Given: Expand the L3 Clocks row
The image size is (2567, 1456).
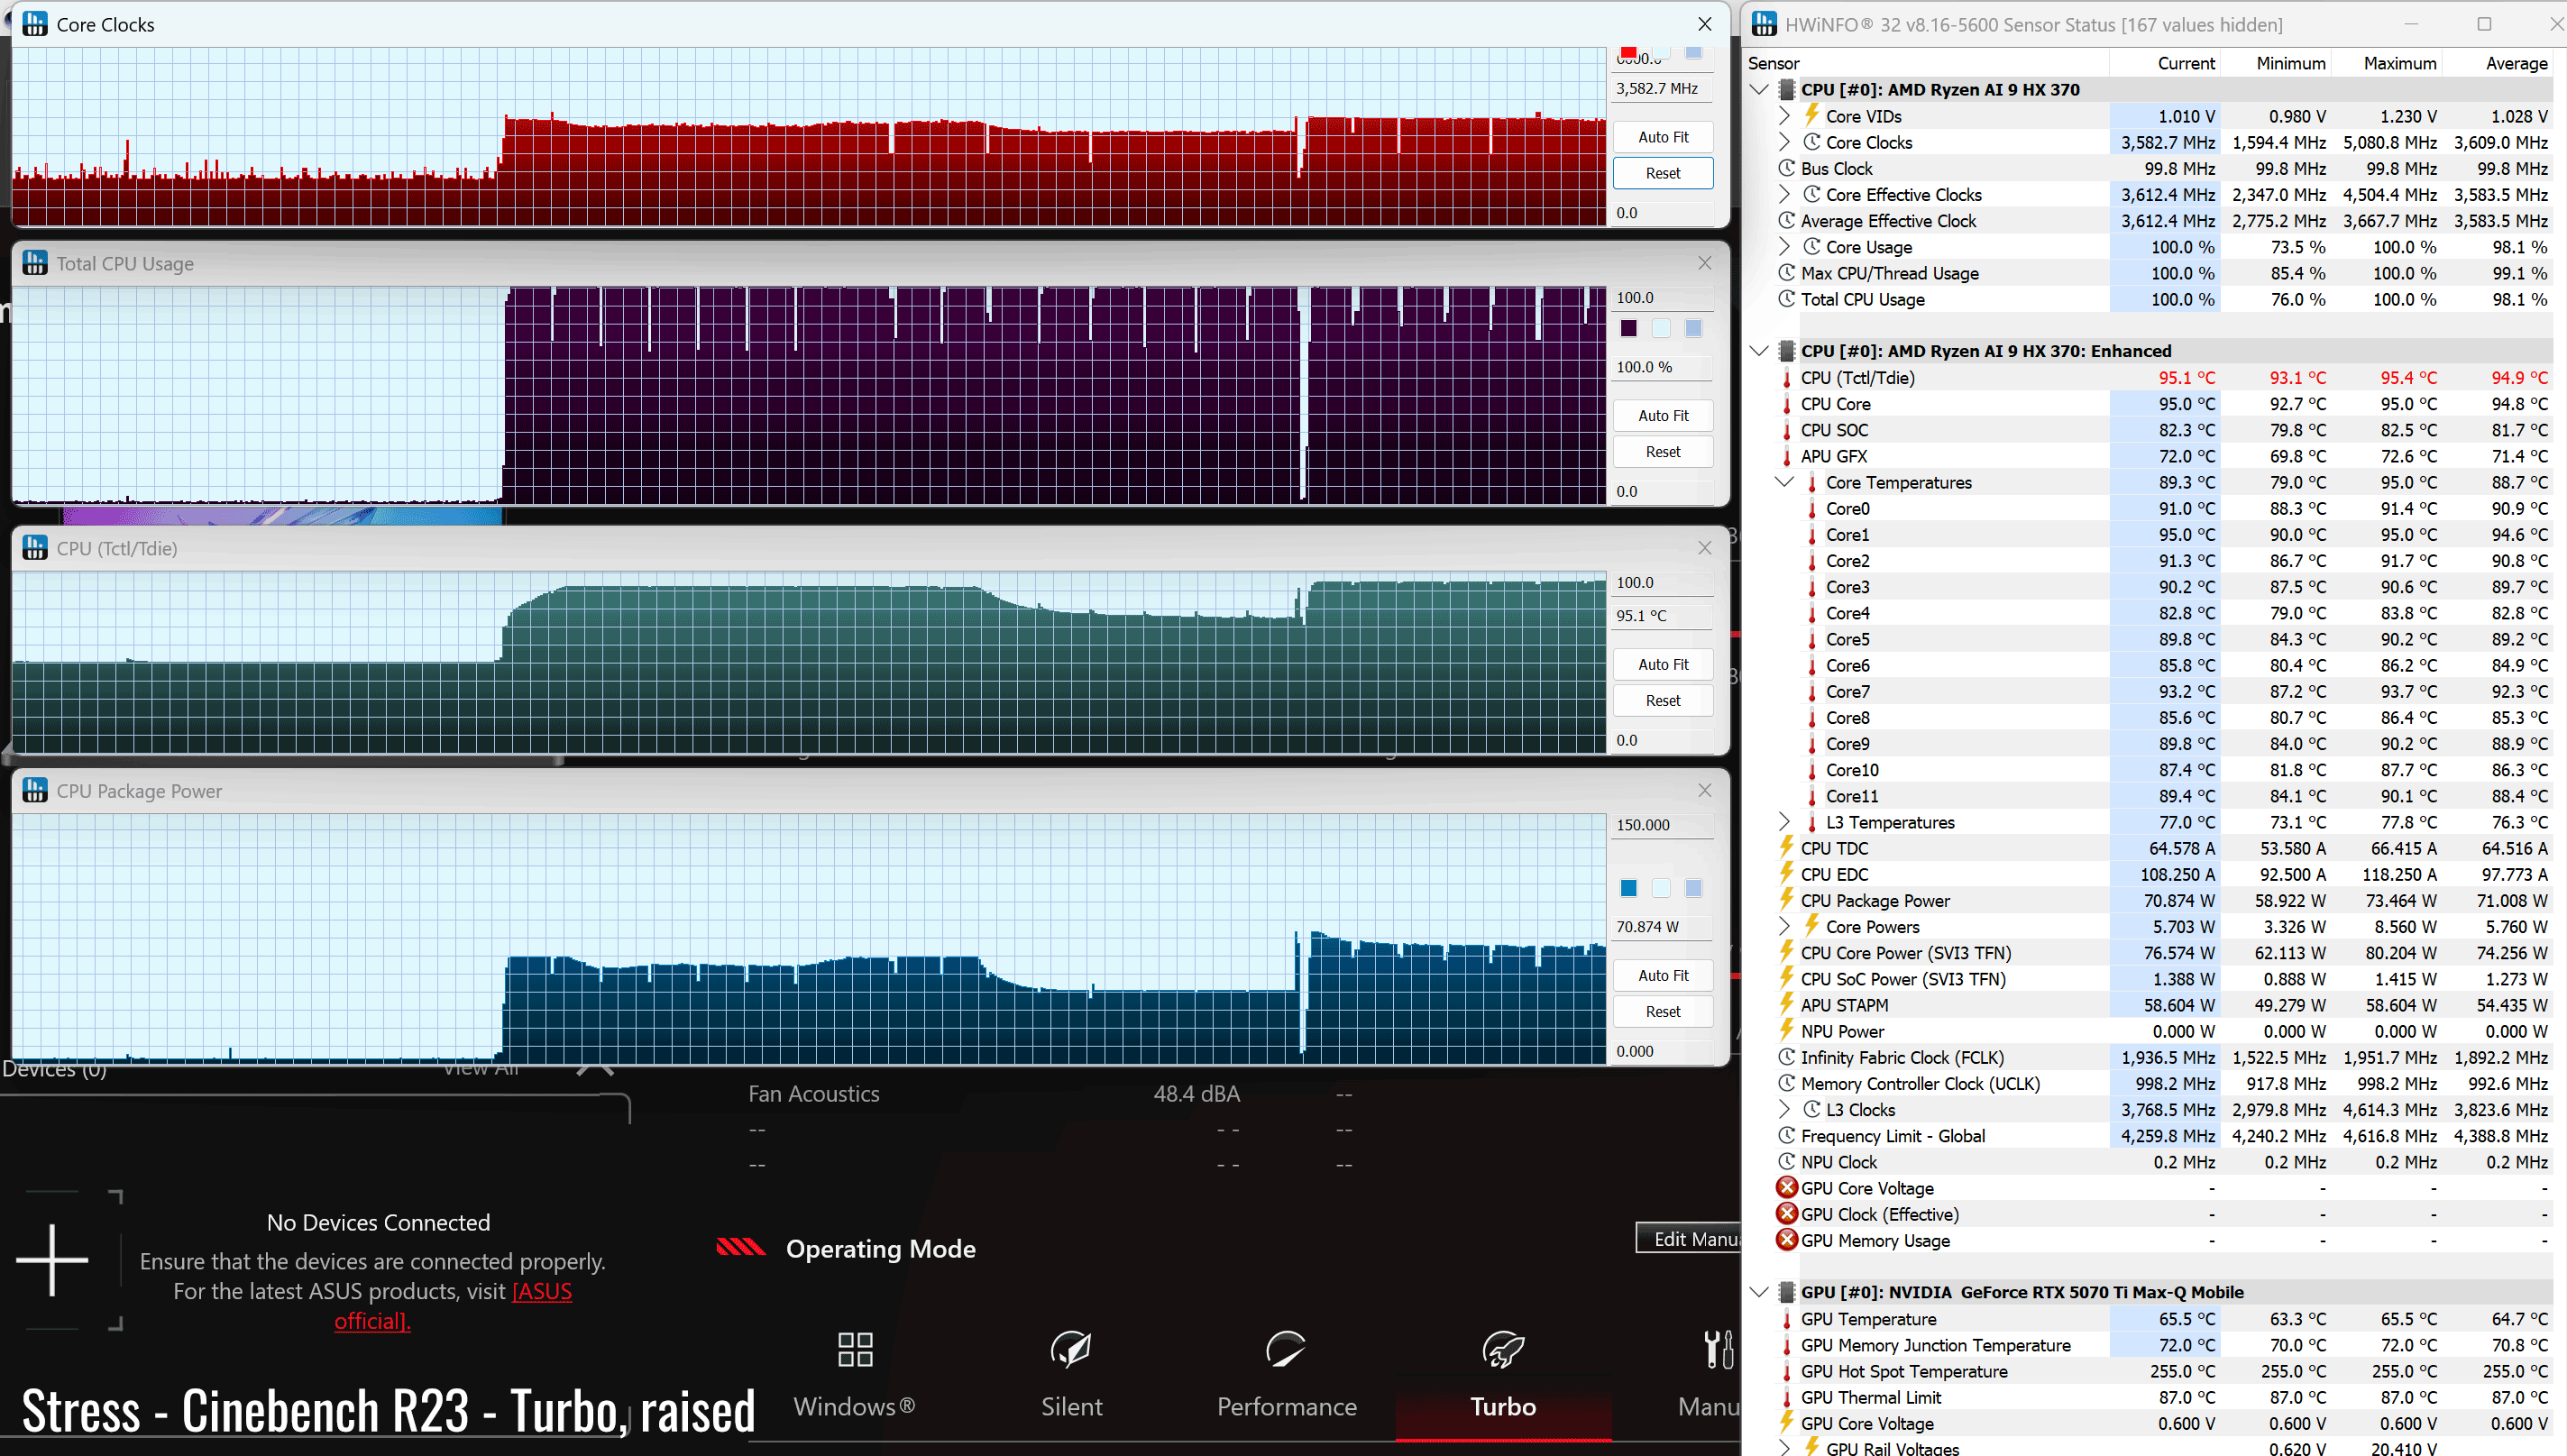Looking at the screenshot, I should pyautogui.click(x=1784, y=1109).
